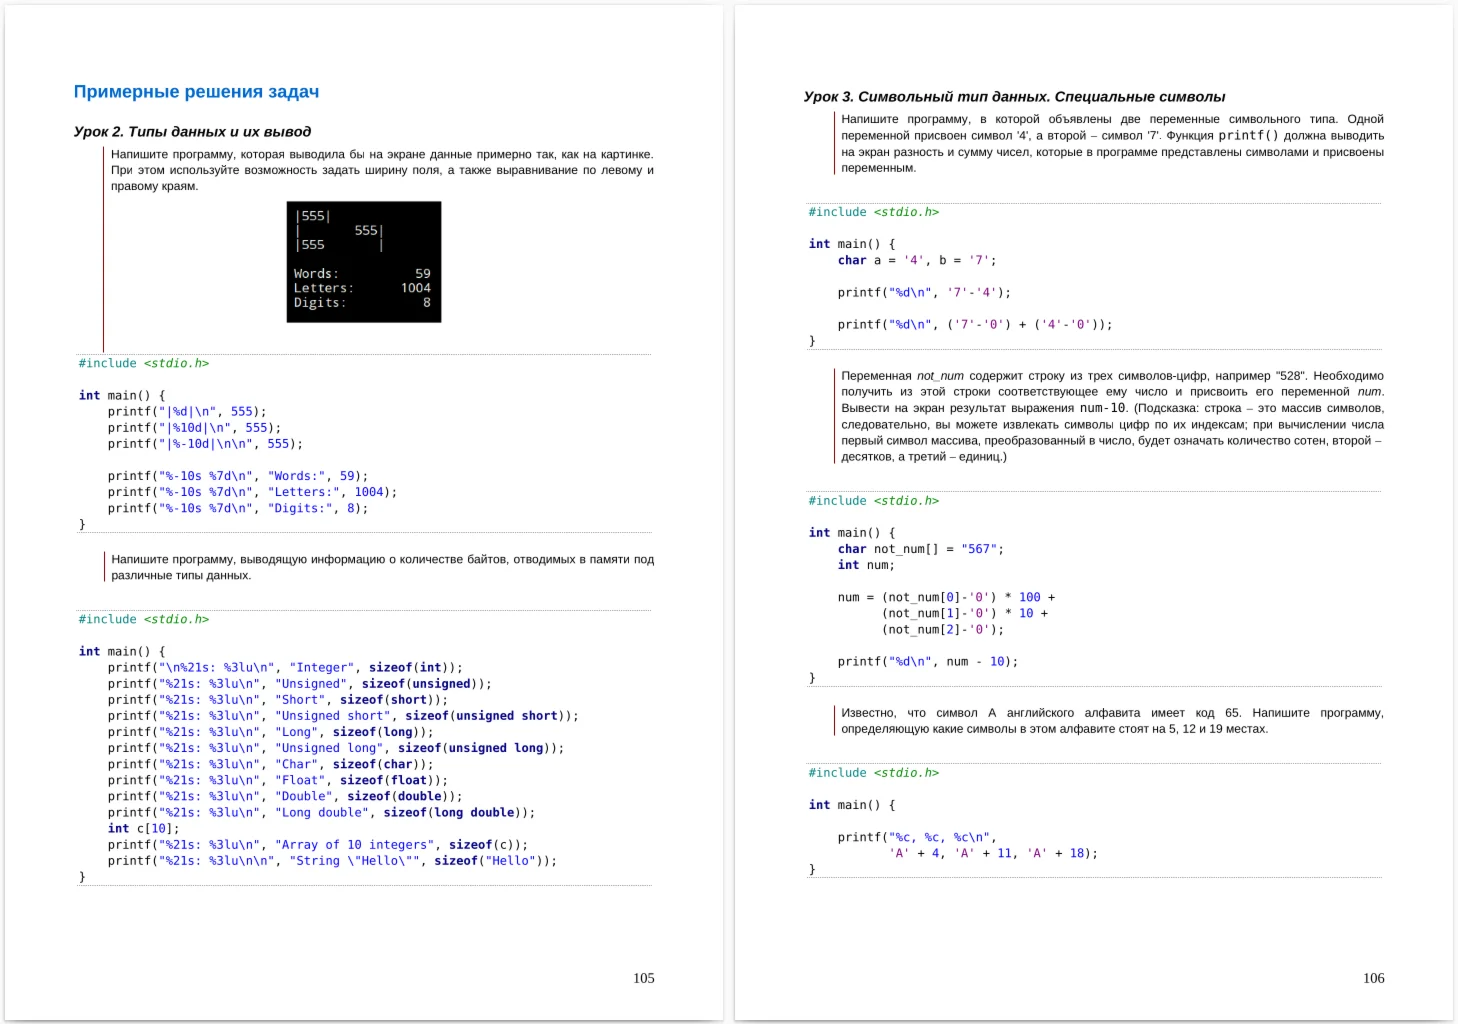The image size is (1458, 1024).
Task: Click the "'A' + 4, 'A' + 11" code line
Action: tap(992, 853)
